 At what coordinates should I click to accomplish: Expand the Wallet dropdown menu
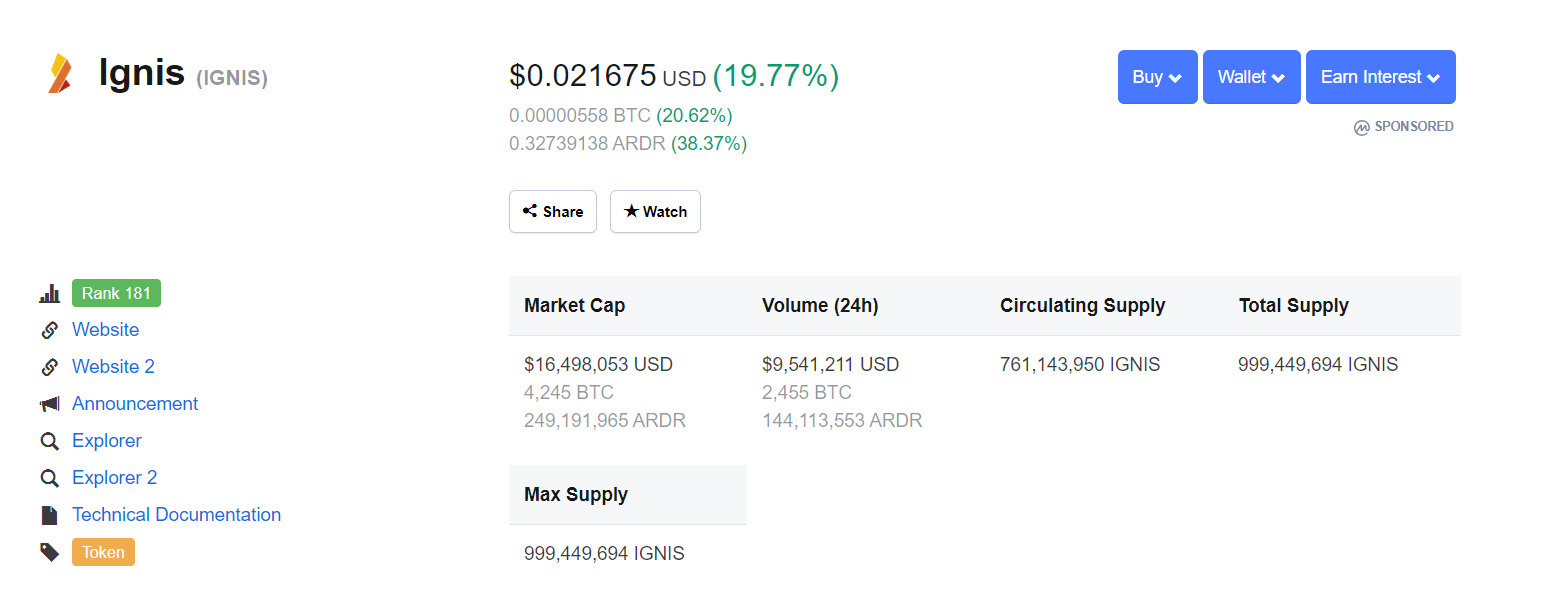pos(1251,77)
